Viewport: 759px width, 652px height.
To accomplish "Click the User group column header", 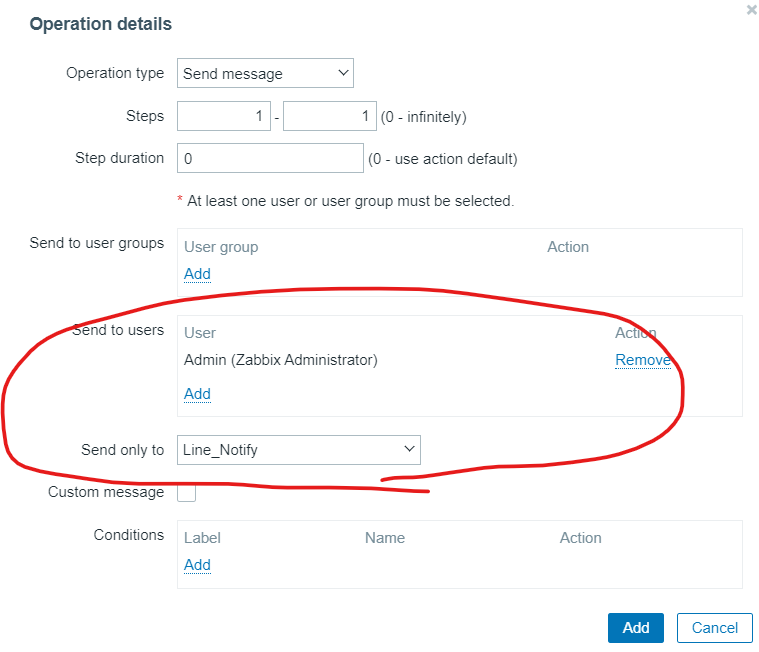I will tap(221, 247).
